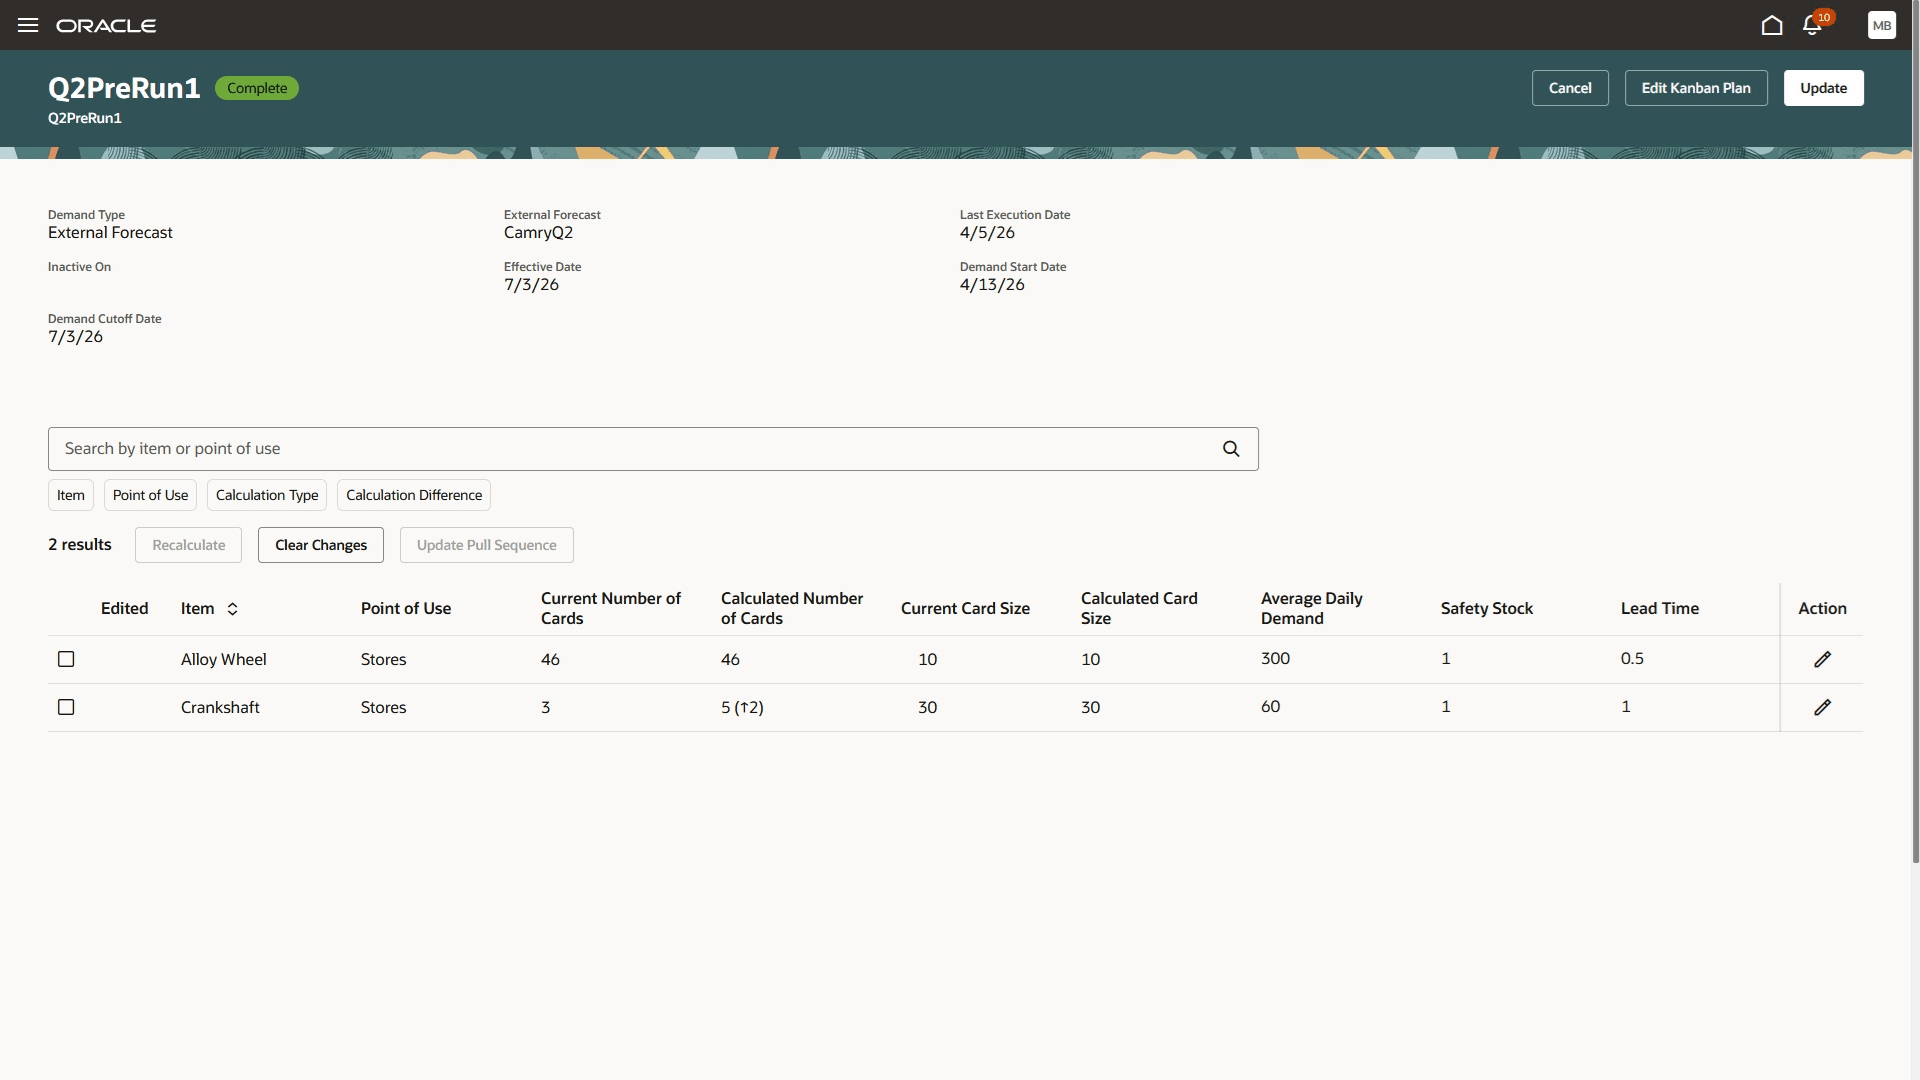Open the notifications bell
This screenshot has width=1920, height=1080.
point(1813,25)
